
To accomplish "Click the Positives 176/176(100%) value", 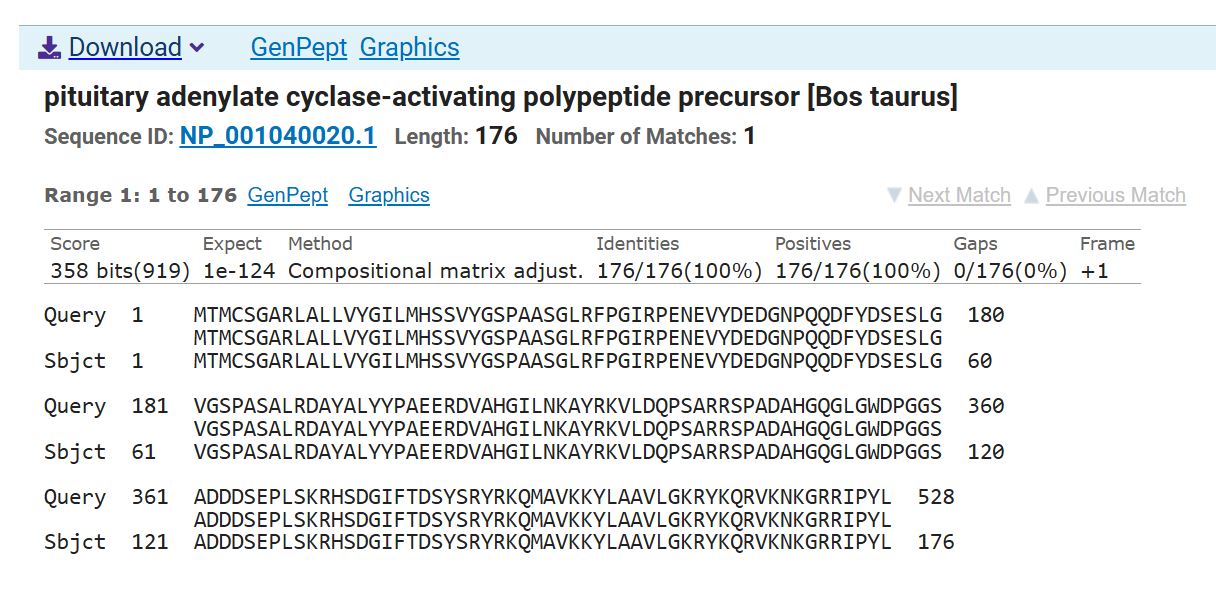I will click(x=857, y=271).
